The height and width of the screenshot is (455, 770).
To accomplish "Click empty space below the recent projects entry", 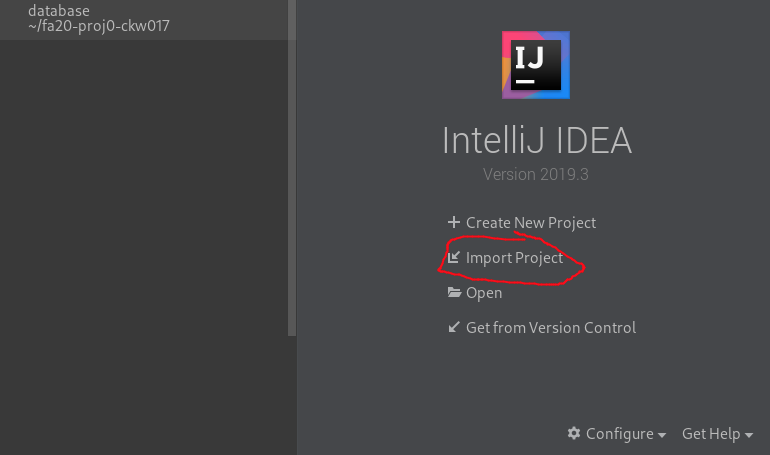I will tap(140, 250).
